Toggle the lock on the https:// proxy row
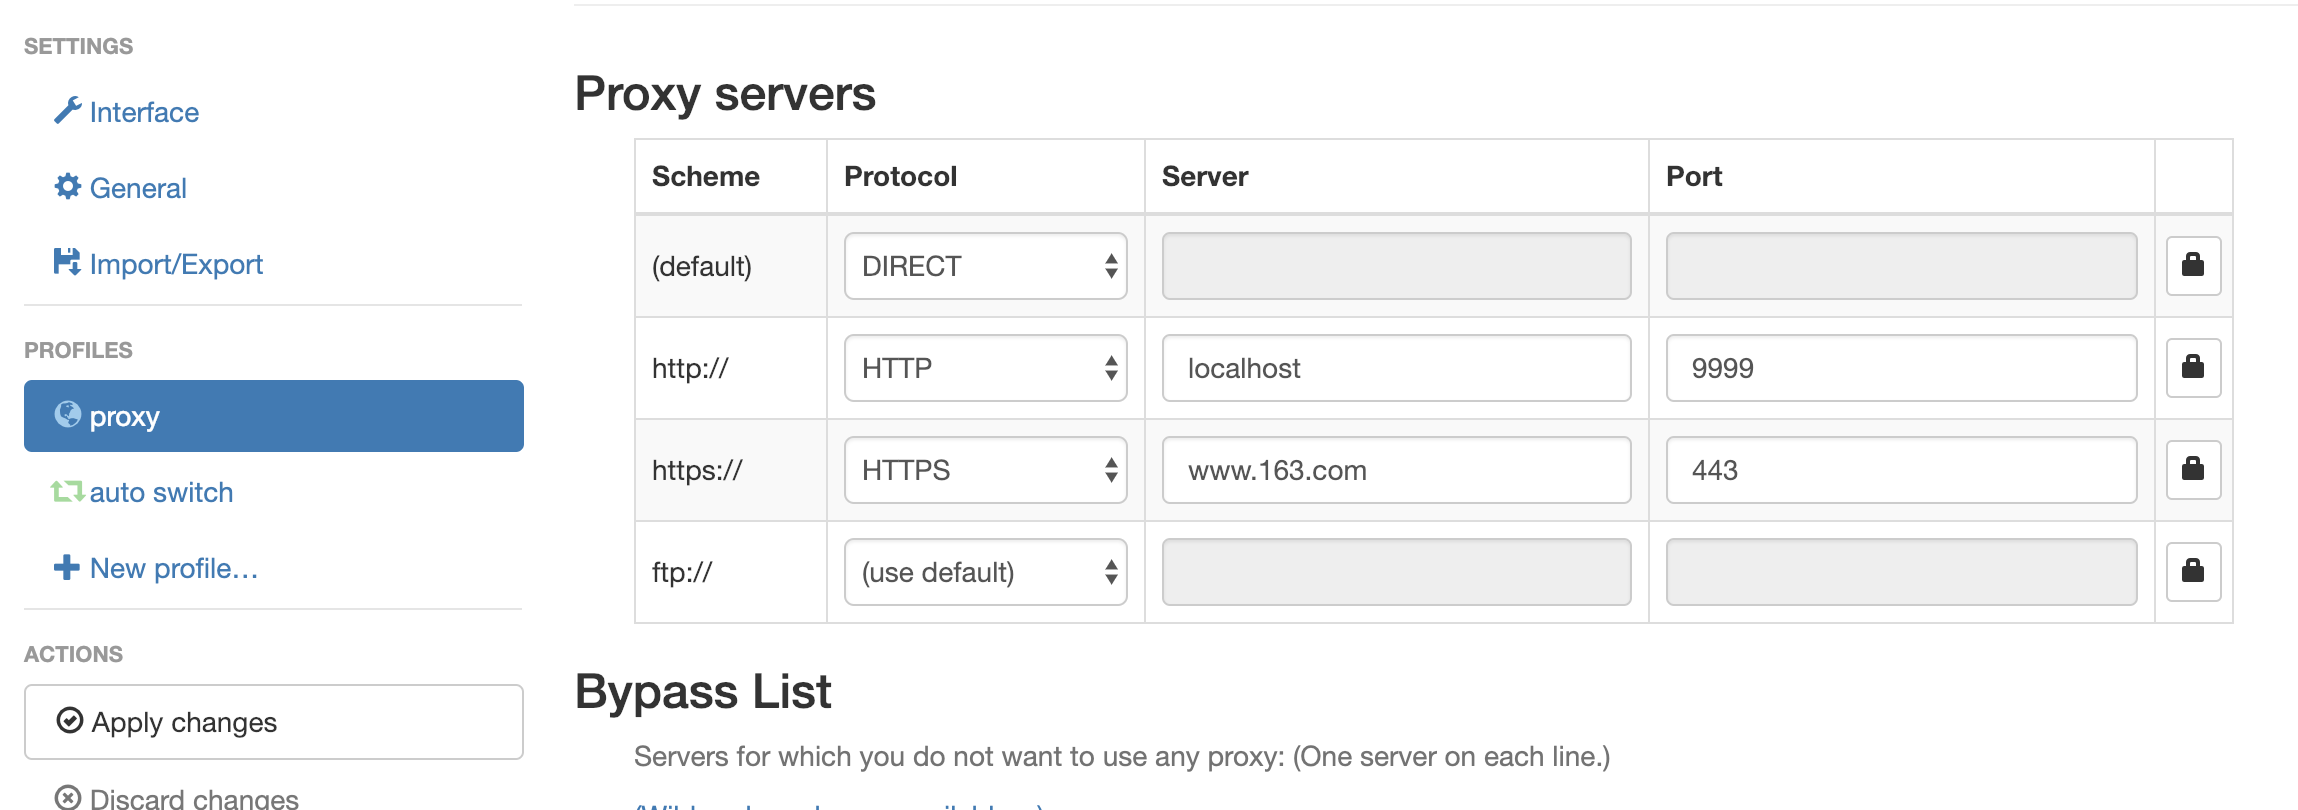 tap(2192, 470)
